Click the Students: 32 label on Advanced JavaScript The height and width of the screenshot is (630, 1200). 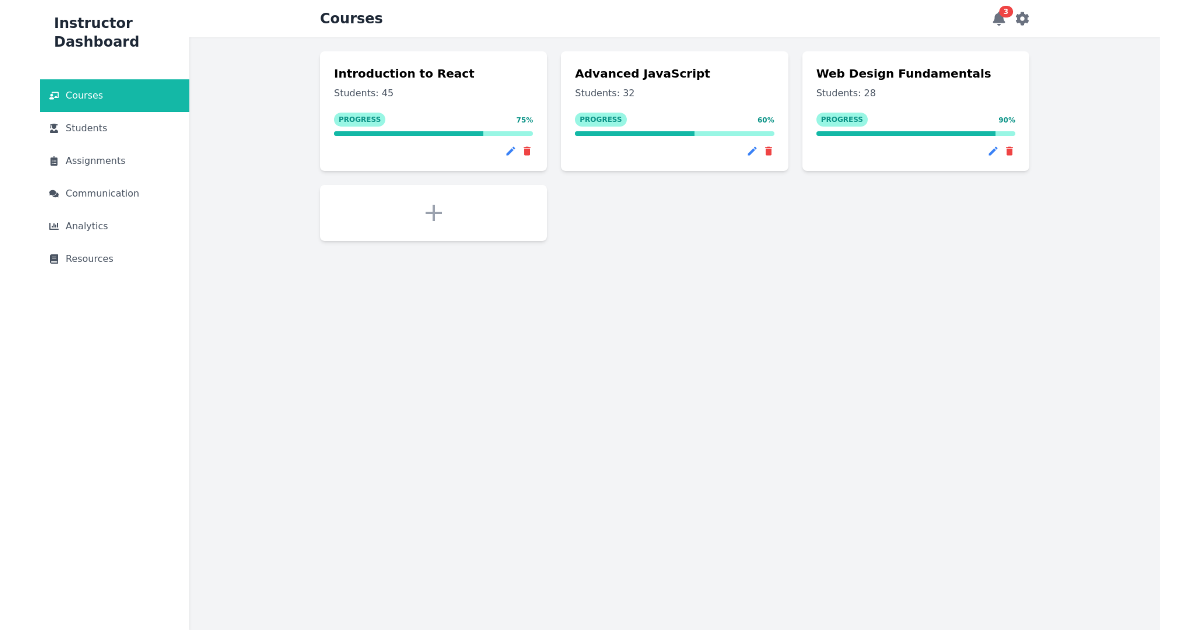607,92
